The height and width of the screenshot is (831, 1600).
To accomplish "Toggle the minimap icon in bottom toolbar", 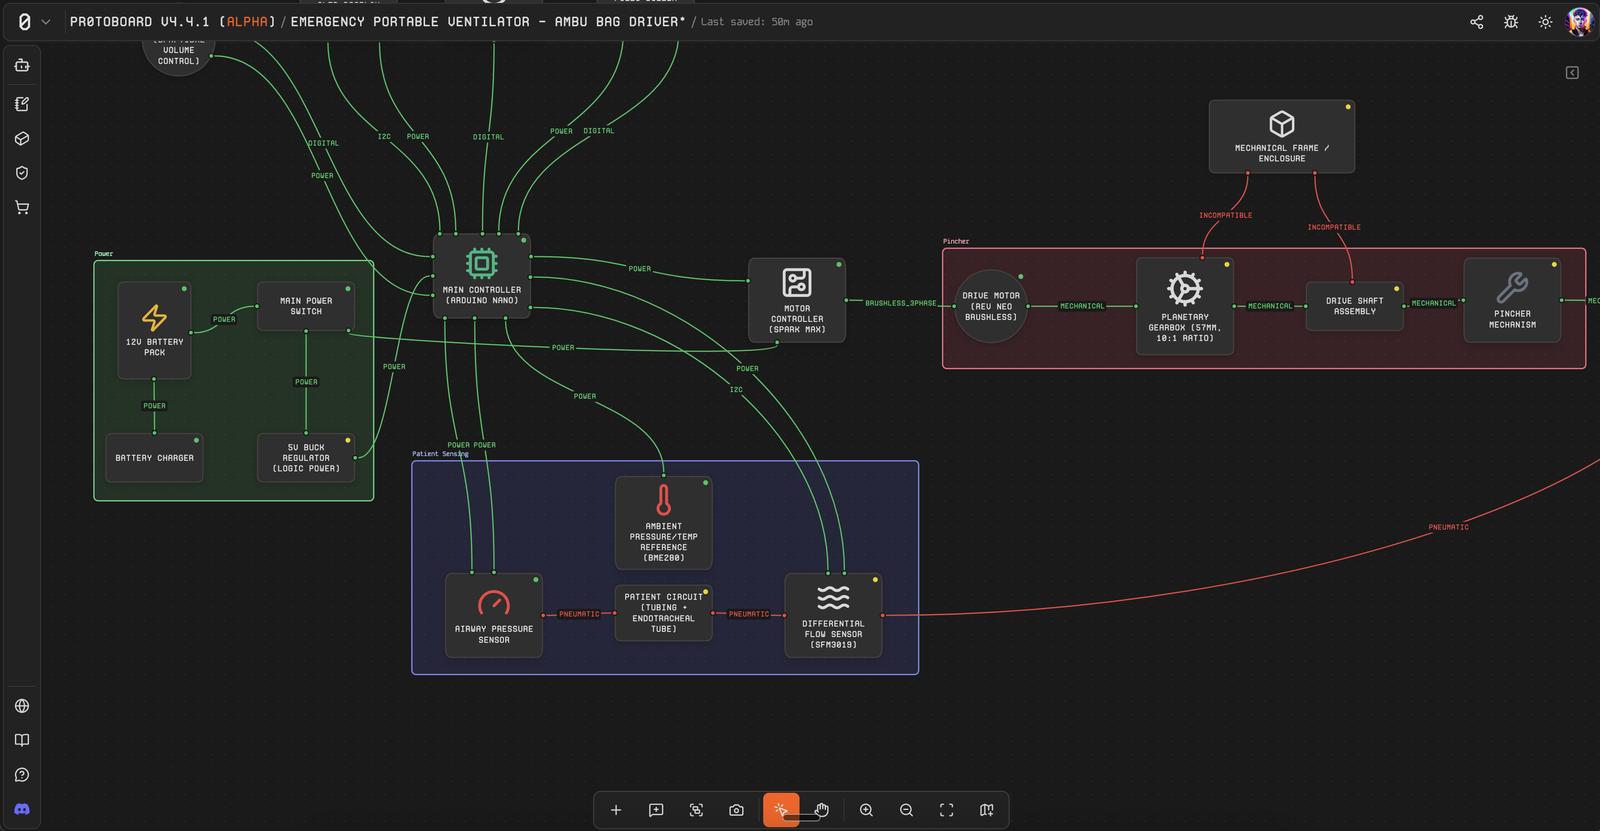I will [987, 810].
